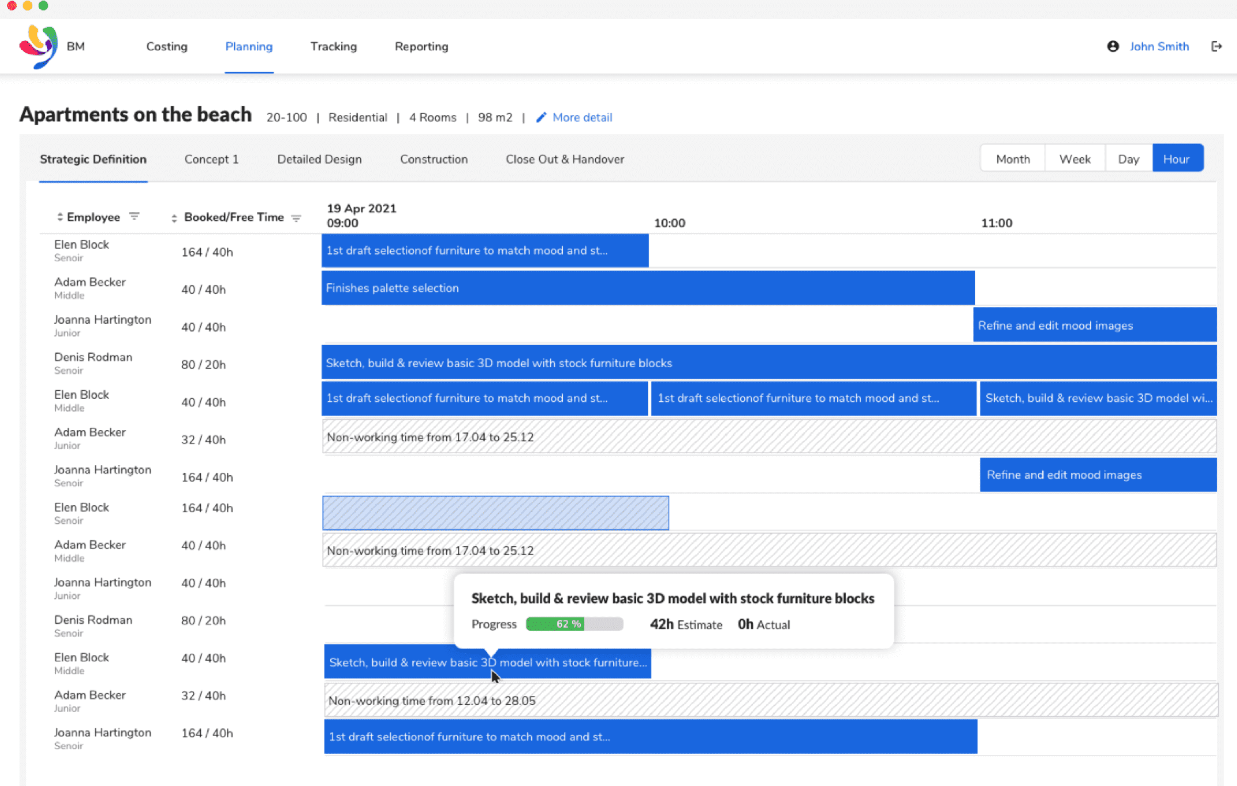1237x786 pixels.
Task: Switch to the Concept 1 tab
Action: click(212, 159)
